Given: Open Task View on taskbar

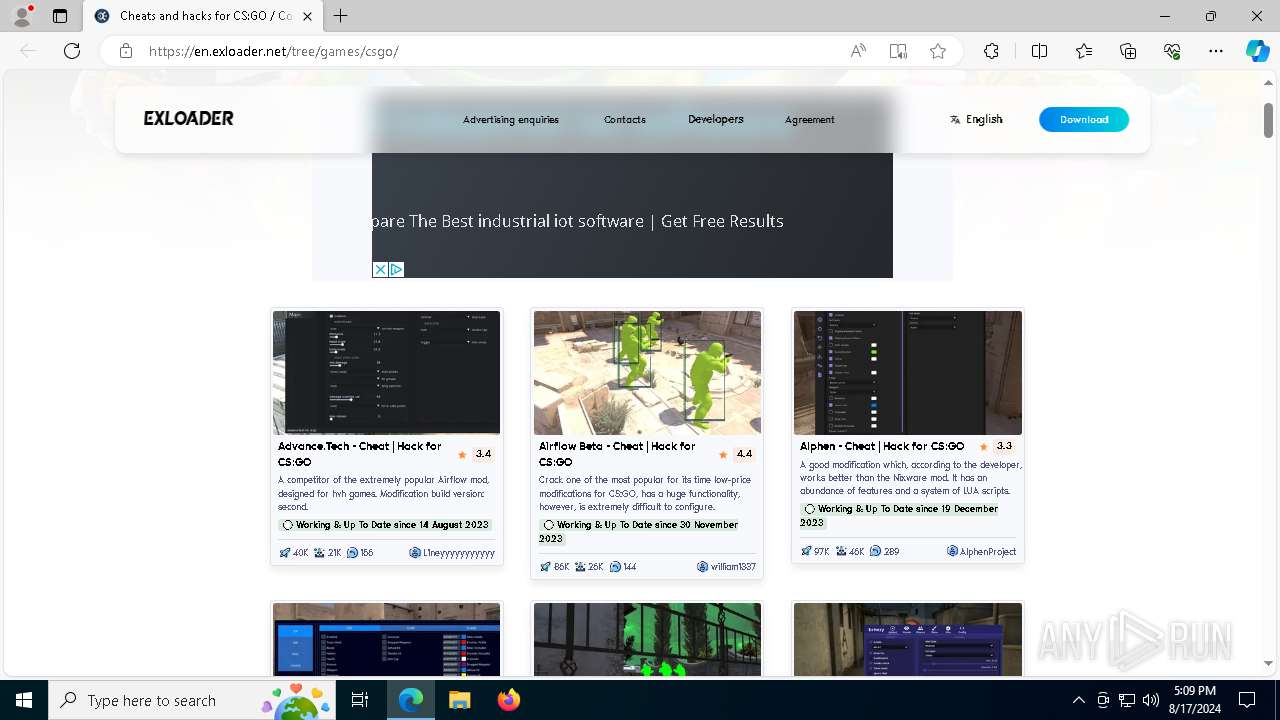Looking at the screenshot, I should click(x=360, y=700).
